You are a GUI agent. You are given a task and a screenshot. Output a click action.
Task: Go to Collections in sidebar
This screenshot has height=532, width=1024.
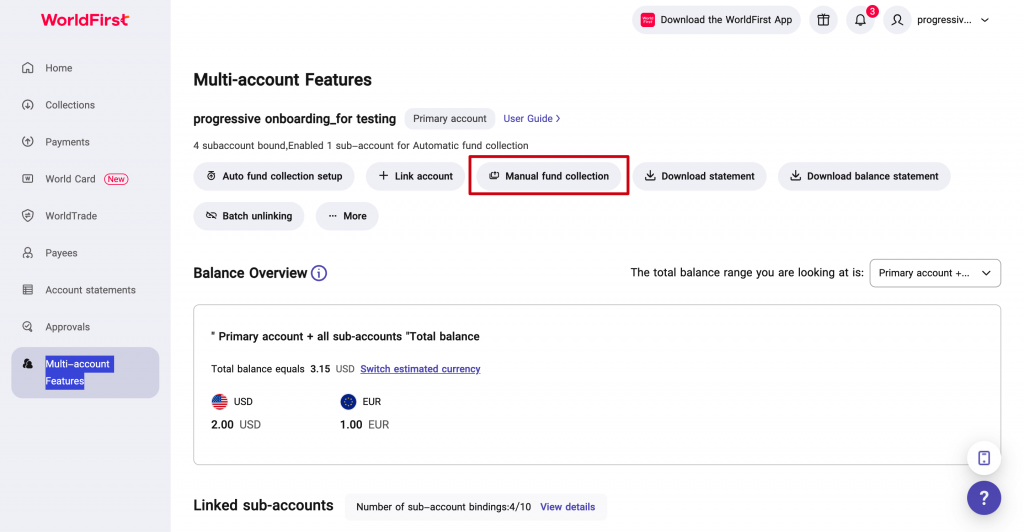tap(70, 105)
